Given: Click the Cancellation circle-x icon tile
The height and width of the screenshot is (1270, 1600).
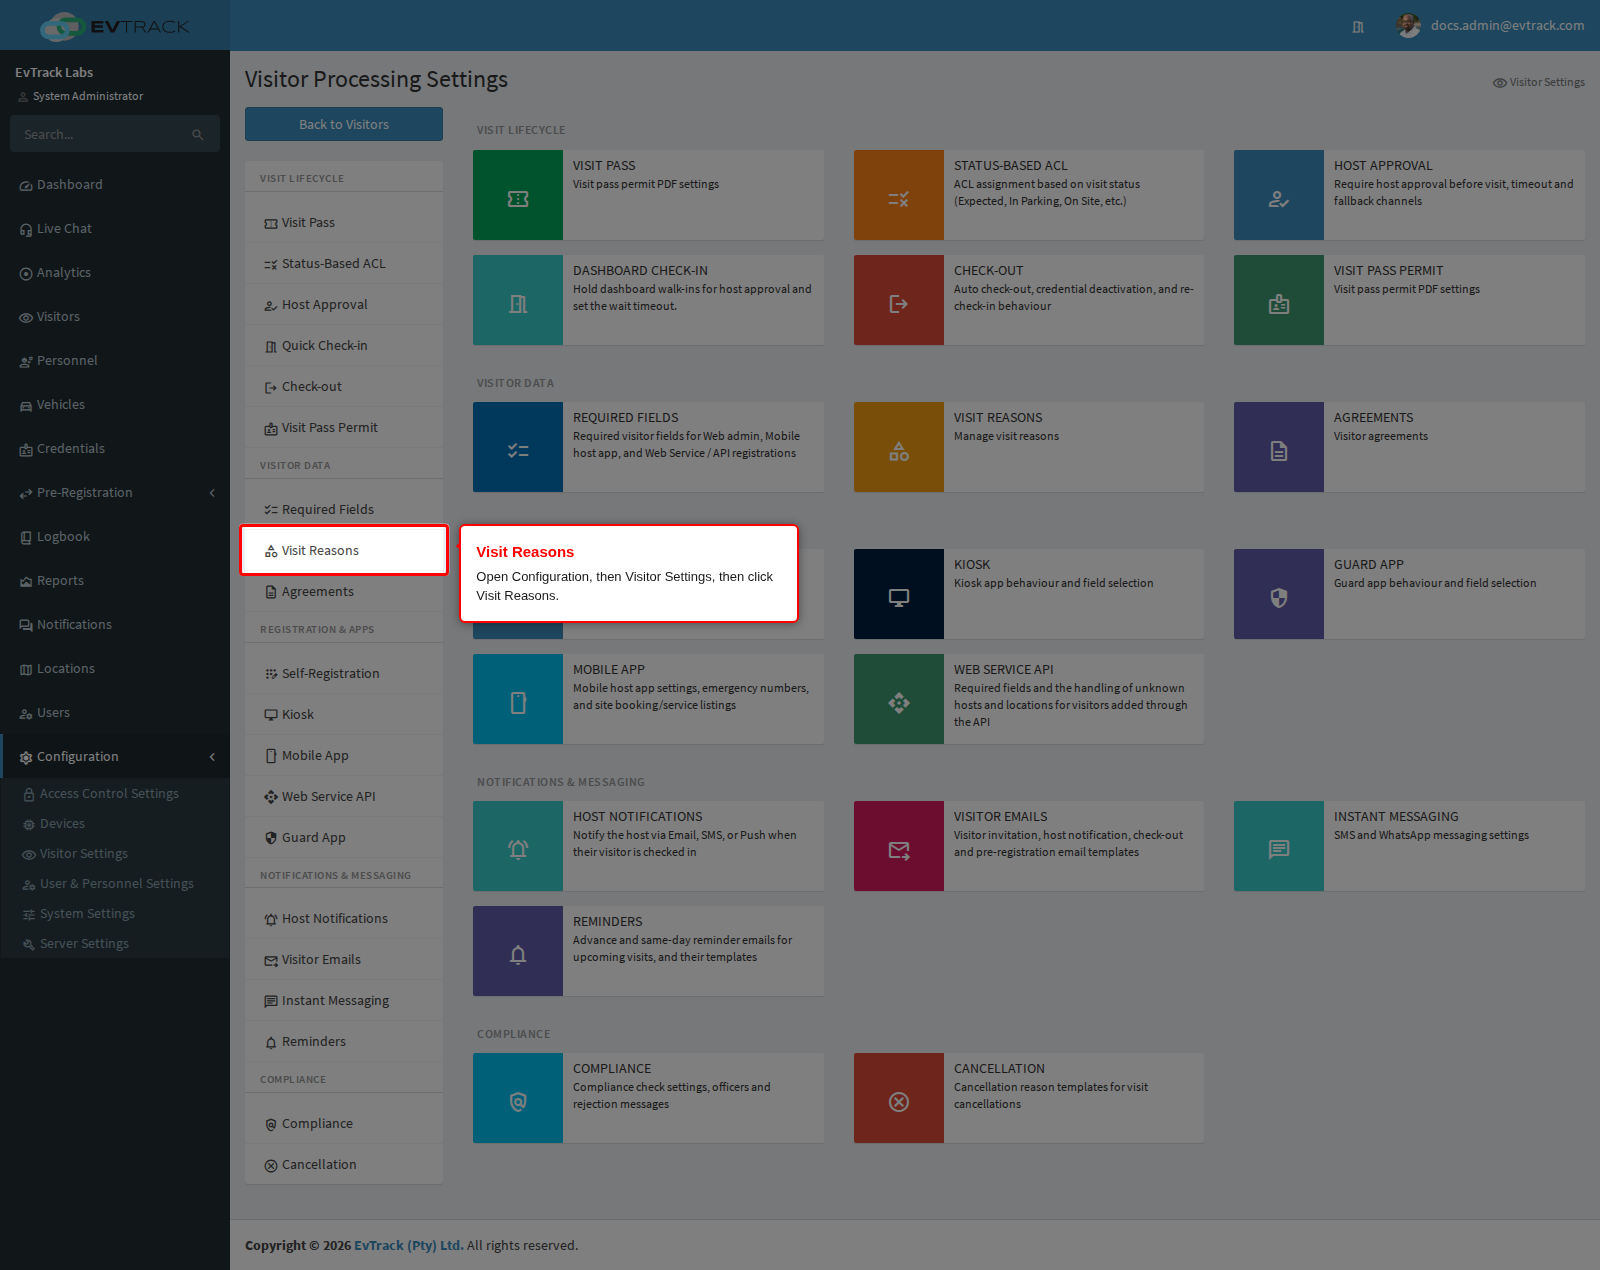Looking at the screenshot, I should (x=899, y=1098).
